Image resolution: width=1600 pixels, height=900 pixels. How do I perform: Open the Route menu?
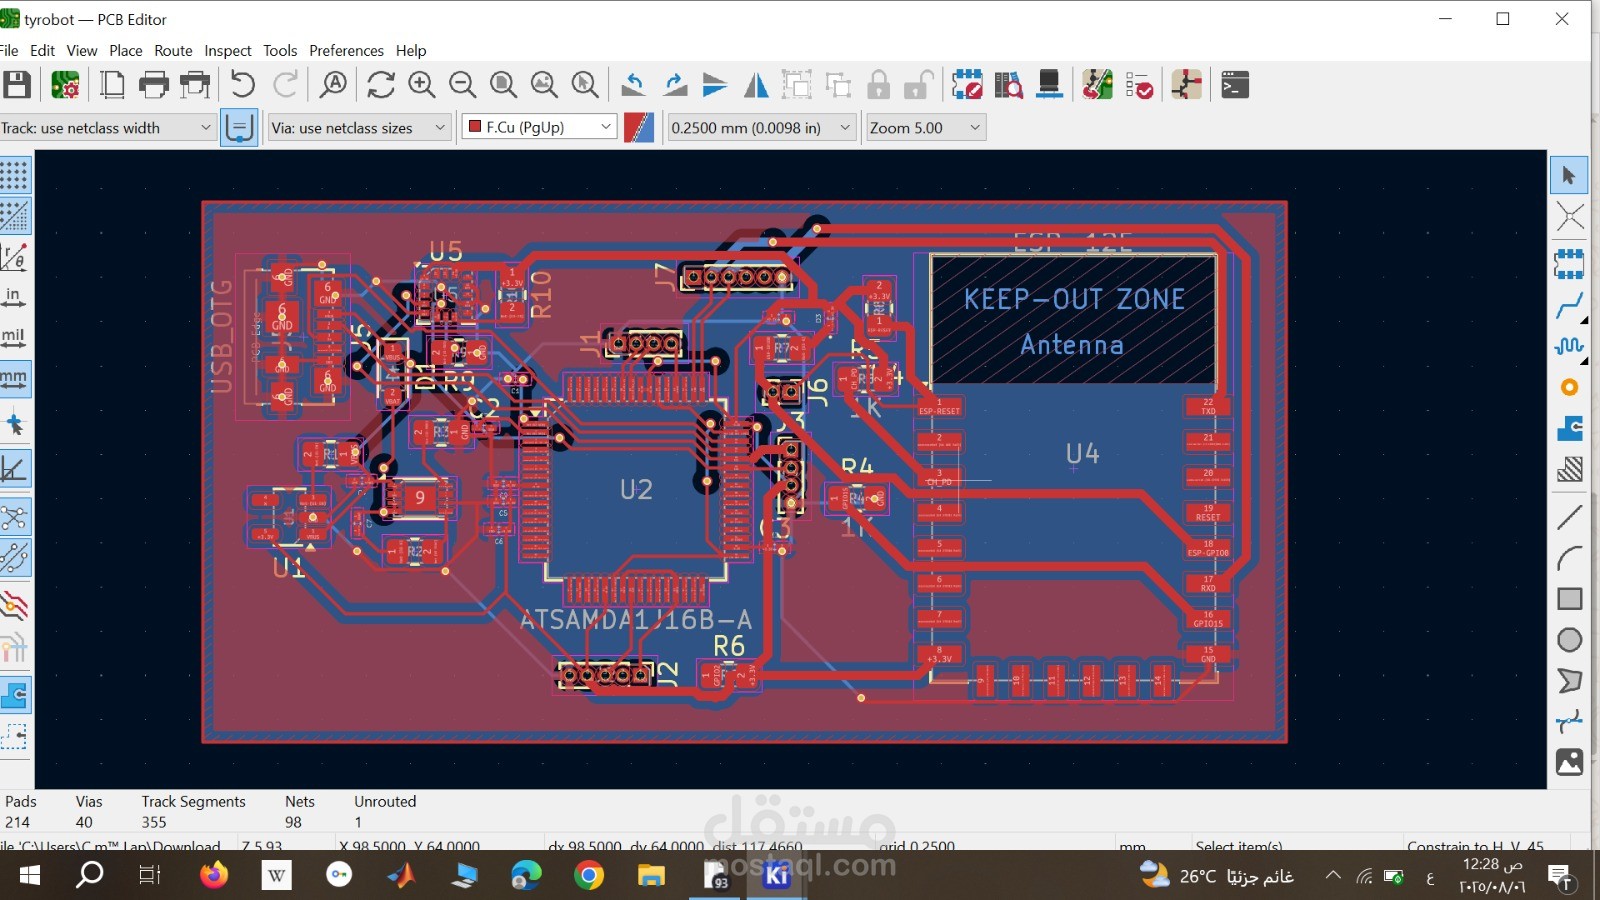pyautogui.click(x=173, y=50)
